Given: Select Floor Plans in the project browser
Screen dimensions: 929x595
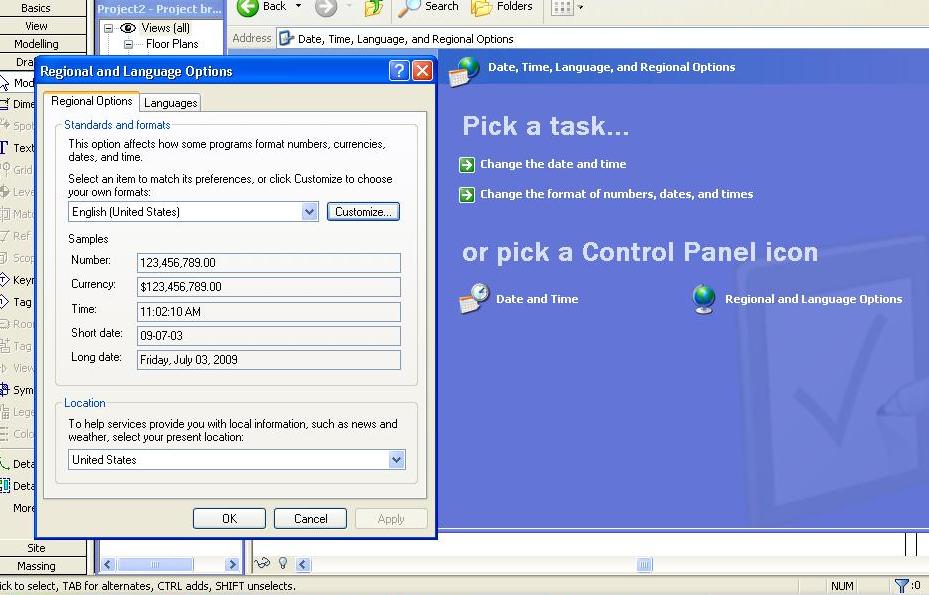Looking at the screenshot, I should pos(172,44).
